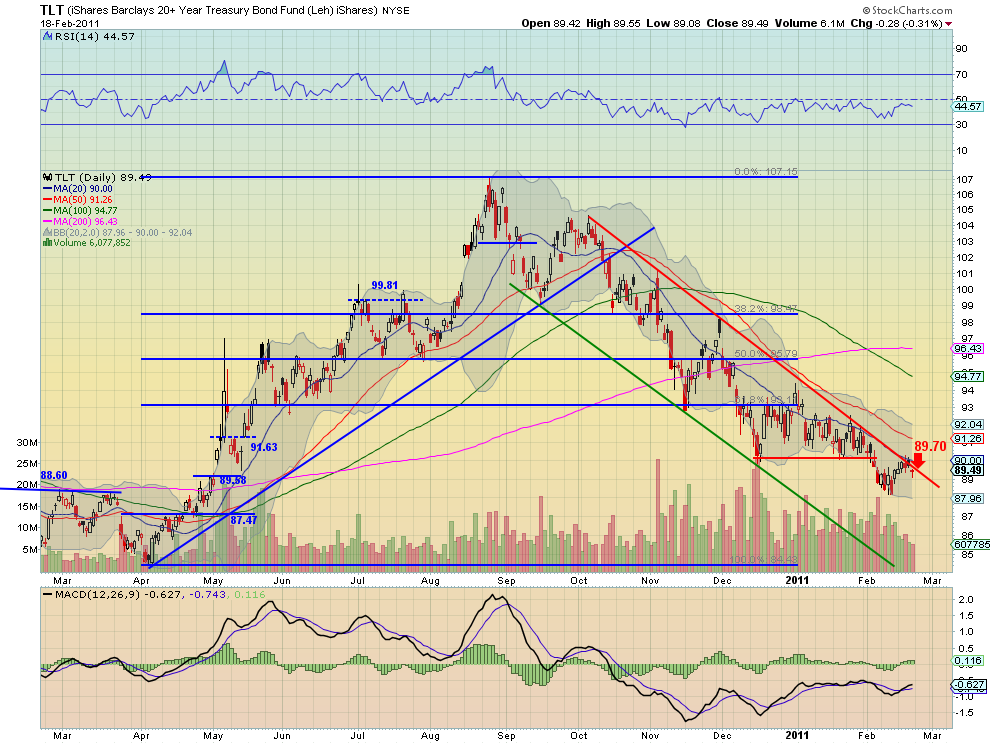The width and height of the screenshot is (990, 744).
Task: Click the 89.58 blue price annotation
Action: pyautogui.click(x=233, y=481)
